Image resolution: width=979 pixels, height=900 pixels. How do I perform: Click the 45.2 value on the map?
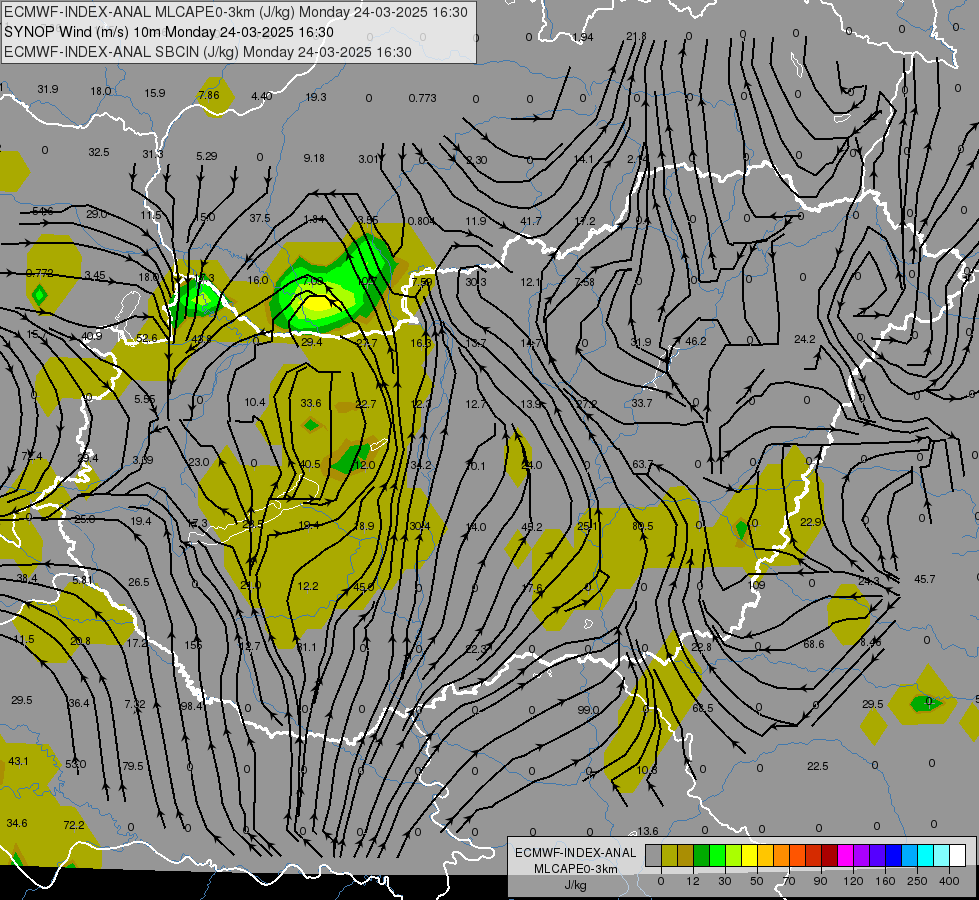pyautogui.click(x=531, y=527)
